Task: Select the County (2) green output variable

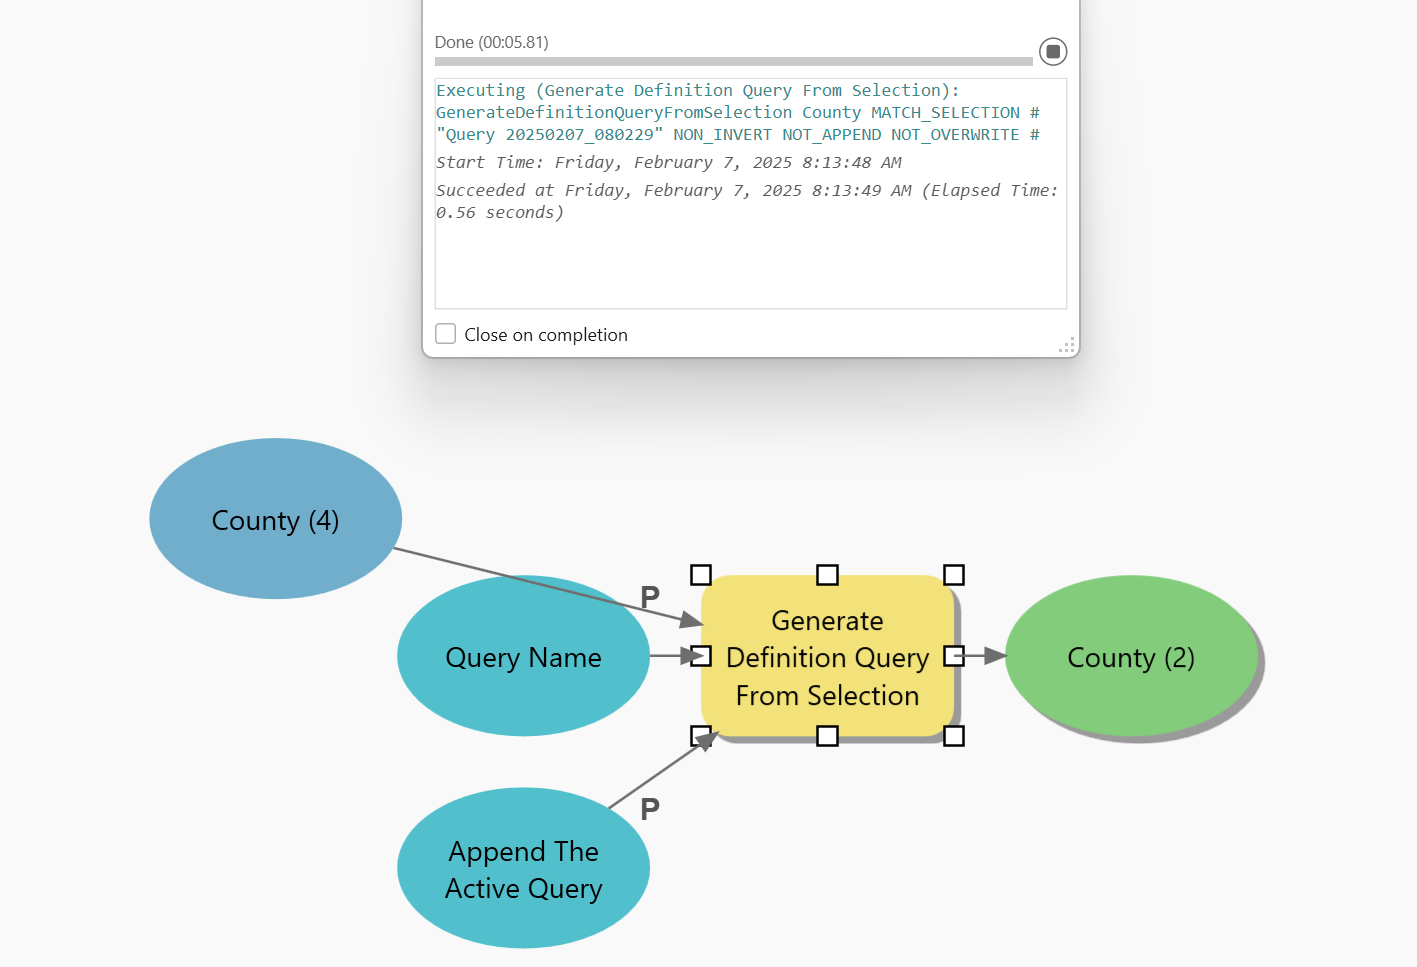Action: pos(1131,657)
